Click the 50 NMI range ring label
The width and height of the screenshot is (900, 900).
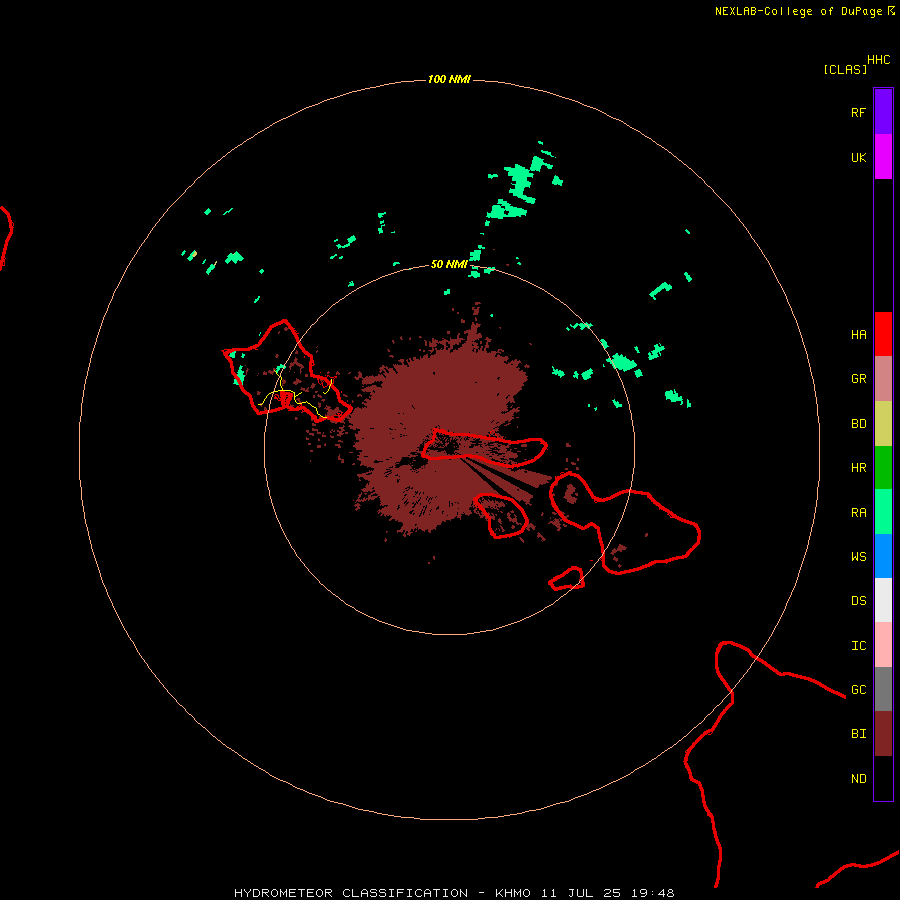tap(449, 264)
